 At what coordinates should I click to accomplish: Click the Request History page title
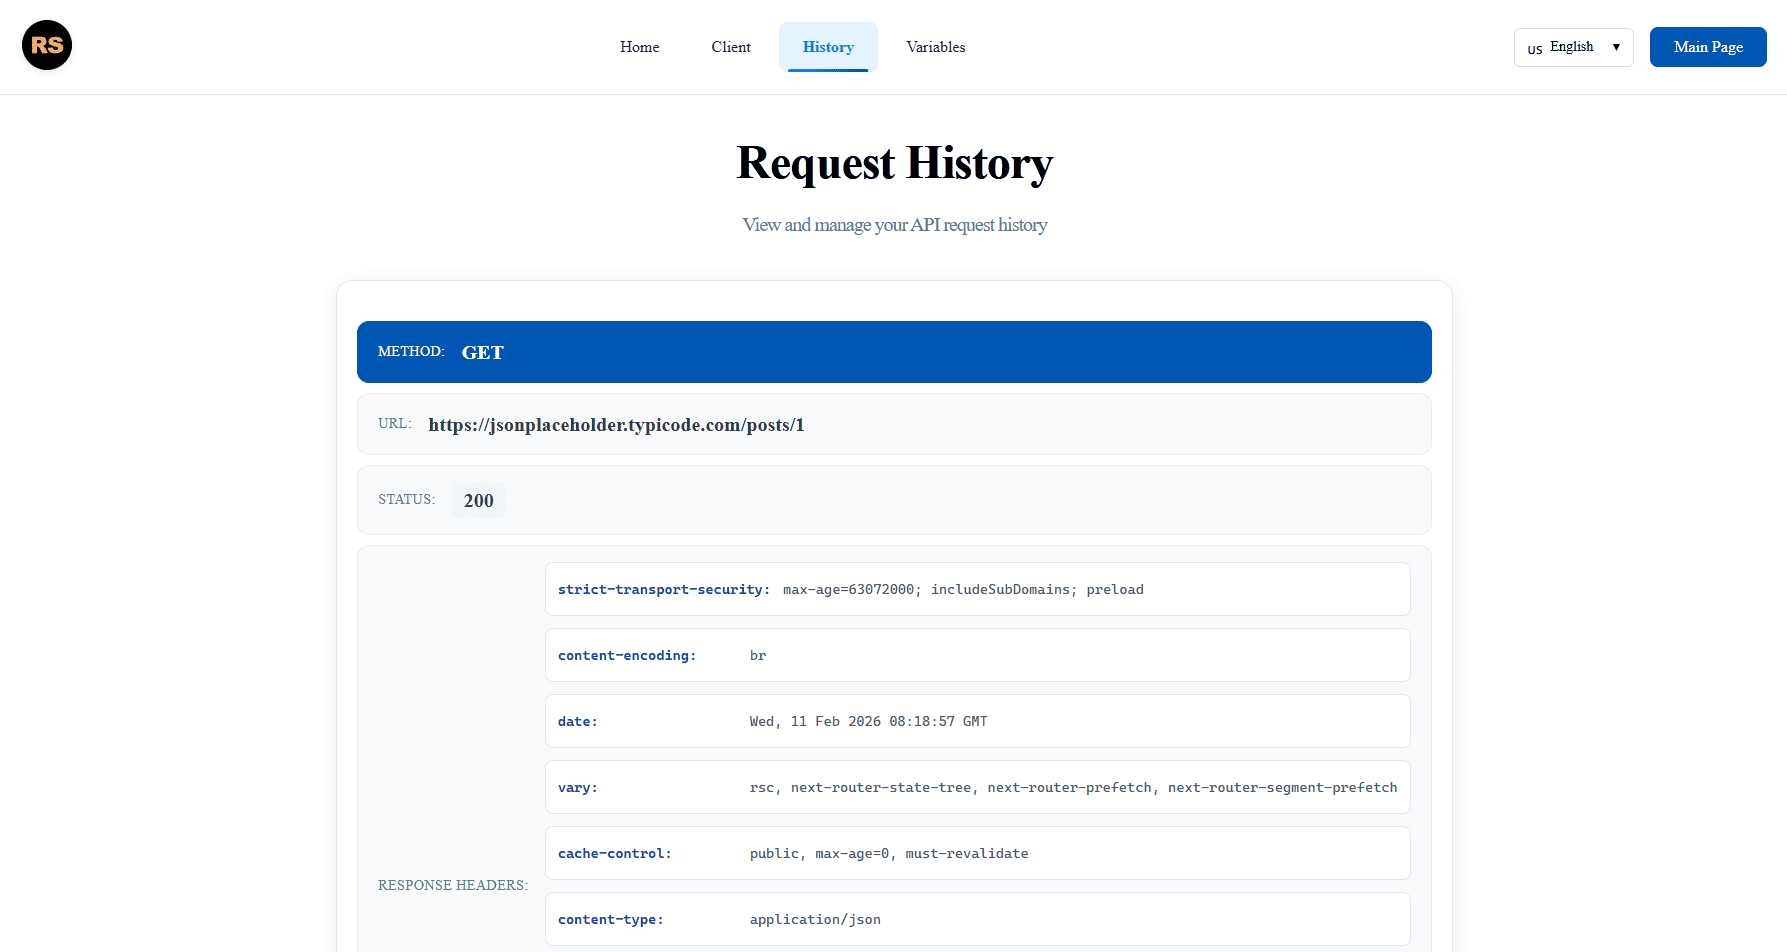pos(894,163)
